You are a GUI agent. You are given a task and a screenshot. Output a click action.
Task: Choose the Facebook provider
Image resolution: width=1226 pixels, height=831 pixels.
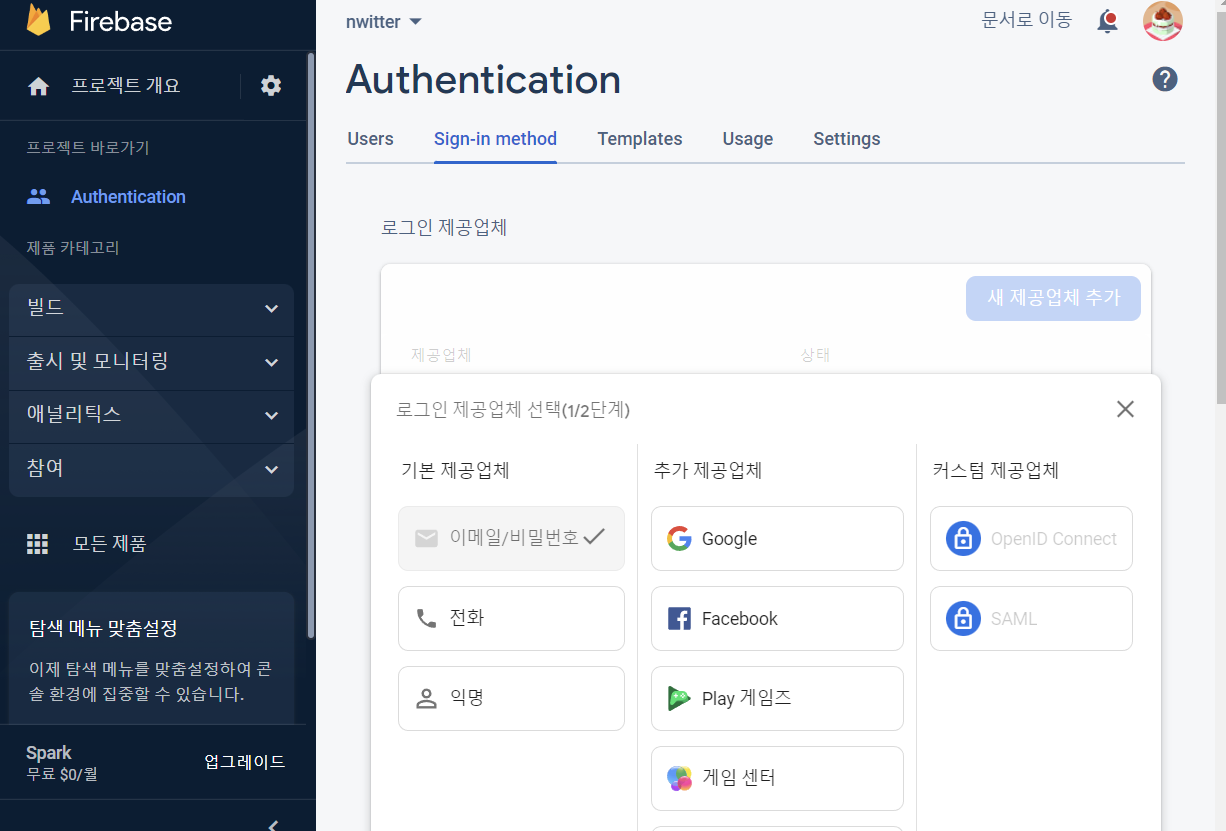[x=777, y=618]
